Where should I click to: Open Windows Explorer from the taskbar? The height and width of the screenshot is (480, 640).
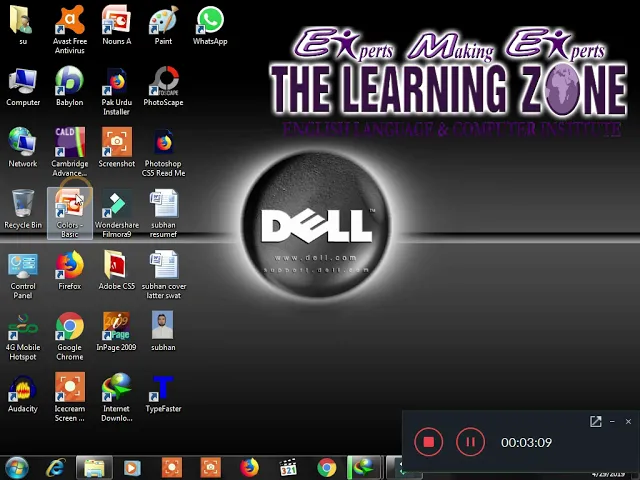tap(94, 468)
